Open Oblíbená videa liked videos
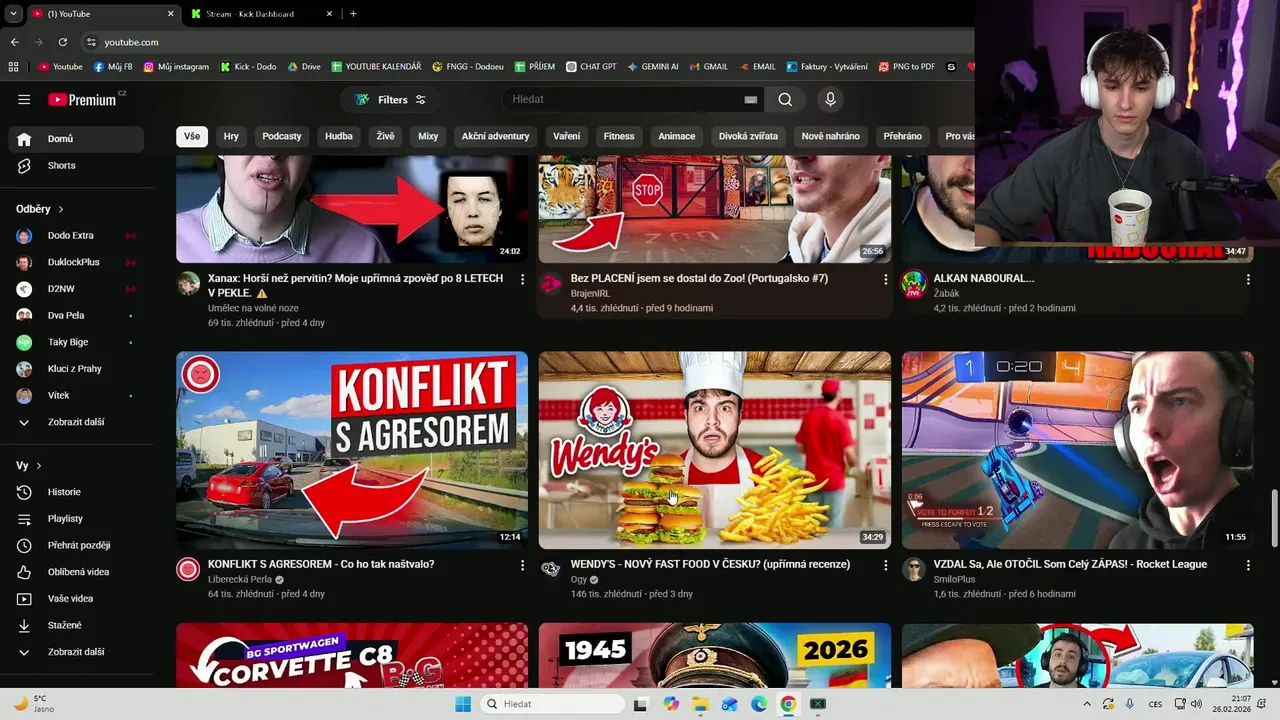The height and width of the screenshot is (720, 1280). [x=76, y=572]
